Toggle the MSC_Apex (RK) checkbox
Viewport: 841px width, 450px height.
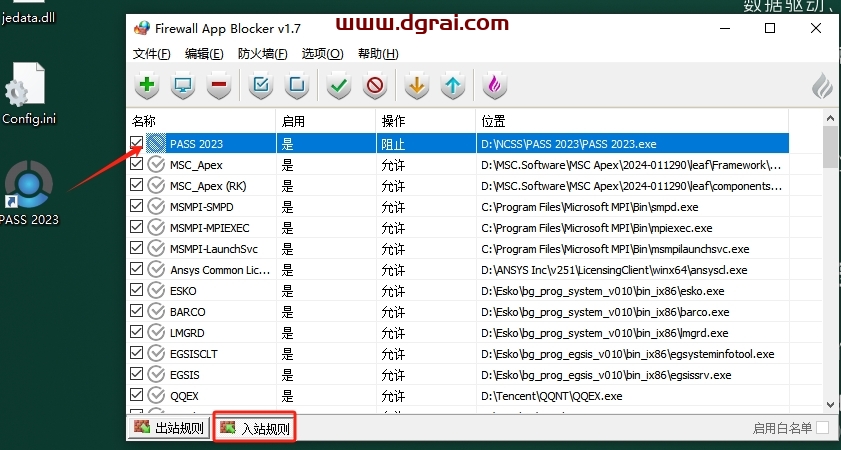coord(137,185)
